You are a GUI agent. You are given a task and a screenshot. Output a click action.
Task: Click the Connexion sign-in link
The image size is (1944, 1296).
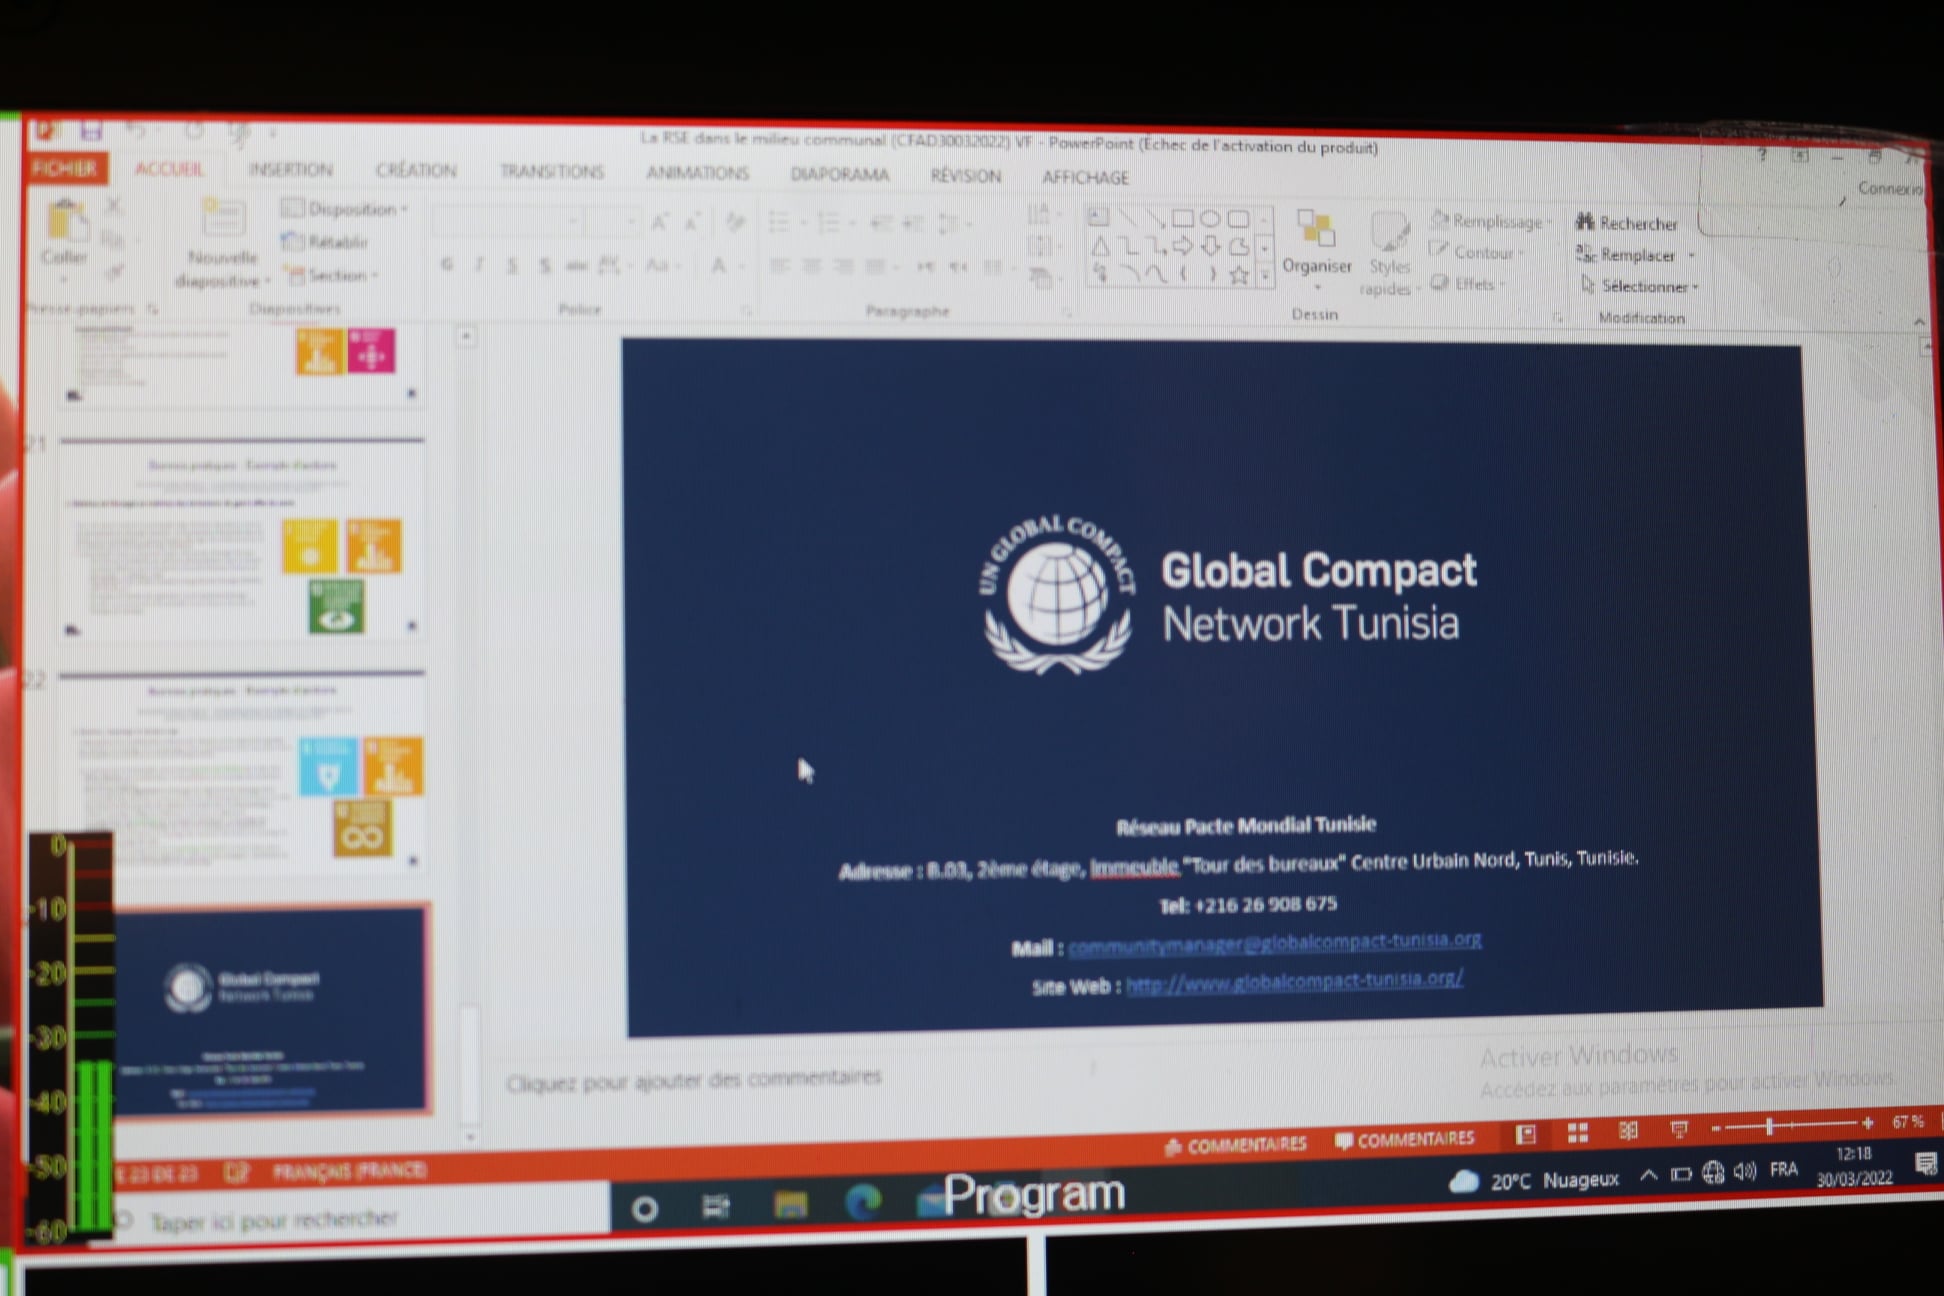point(1889,188)
